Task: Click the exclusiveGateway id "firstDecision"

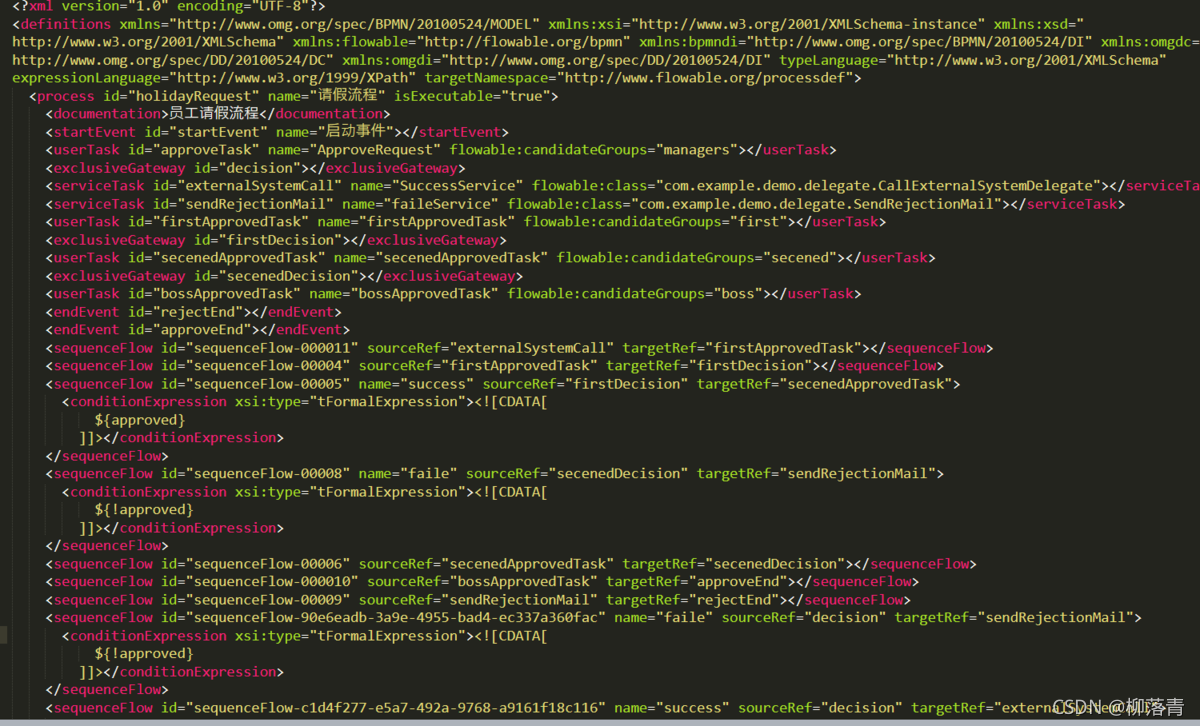Action: 281,240
